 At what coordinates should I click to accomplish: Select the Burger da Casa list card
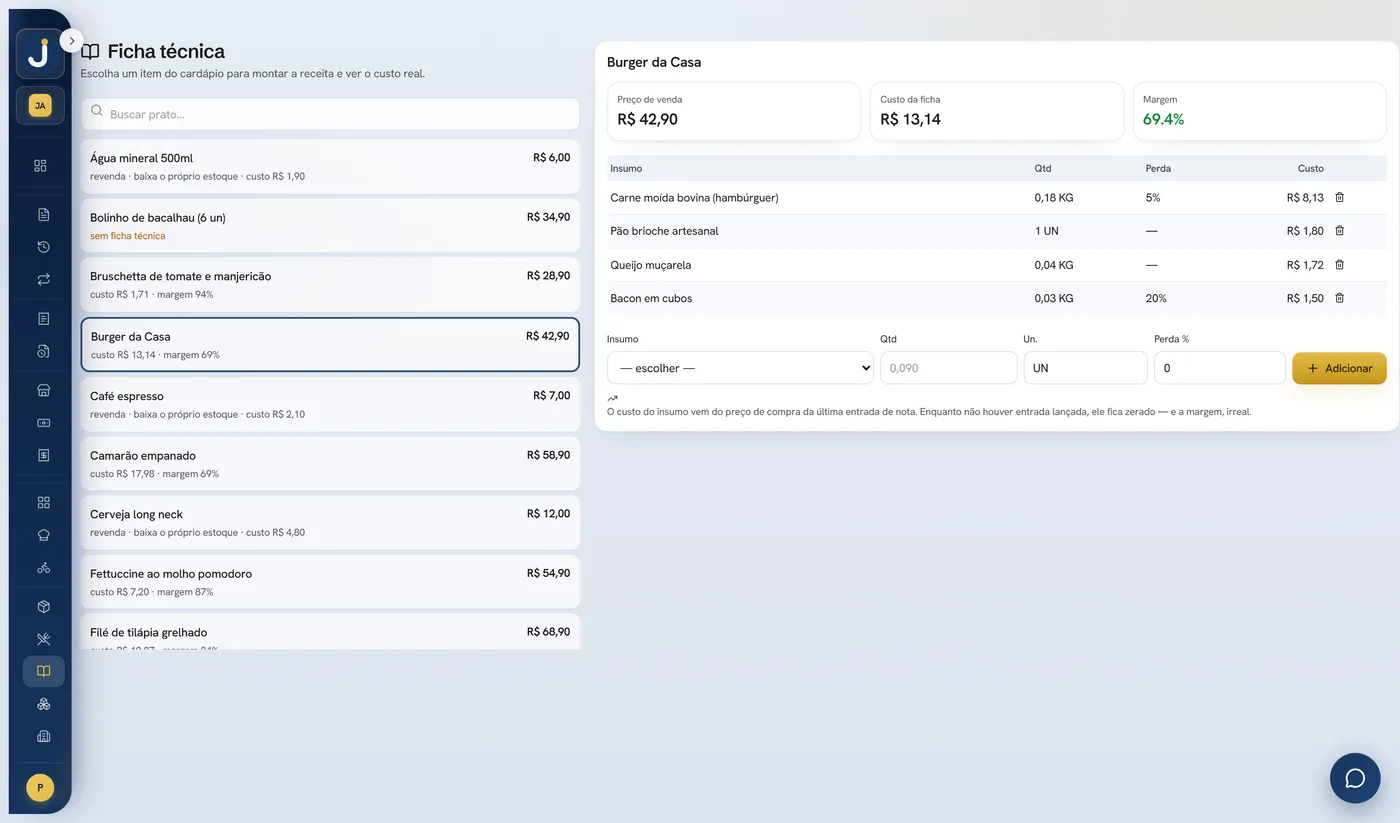tap(330, 345)
